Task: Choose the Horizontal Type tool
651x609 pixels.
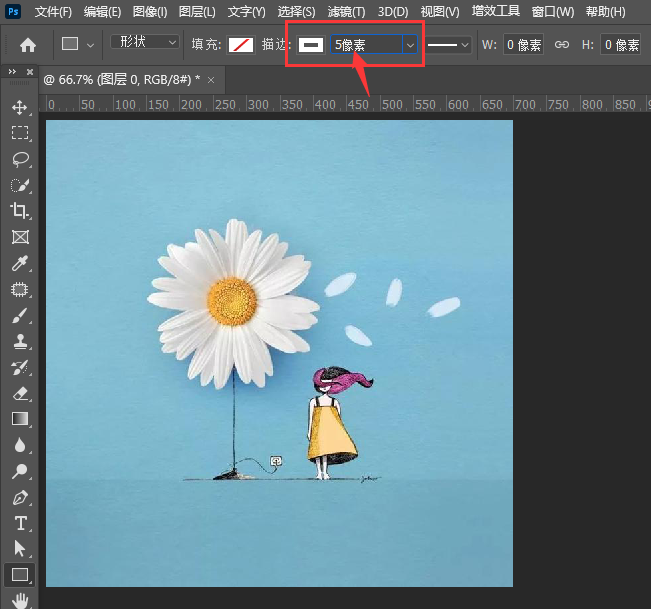Action: pos(19,523)
